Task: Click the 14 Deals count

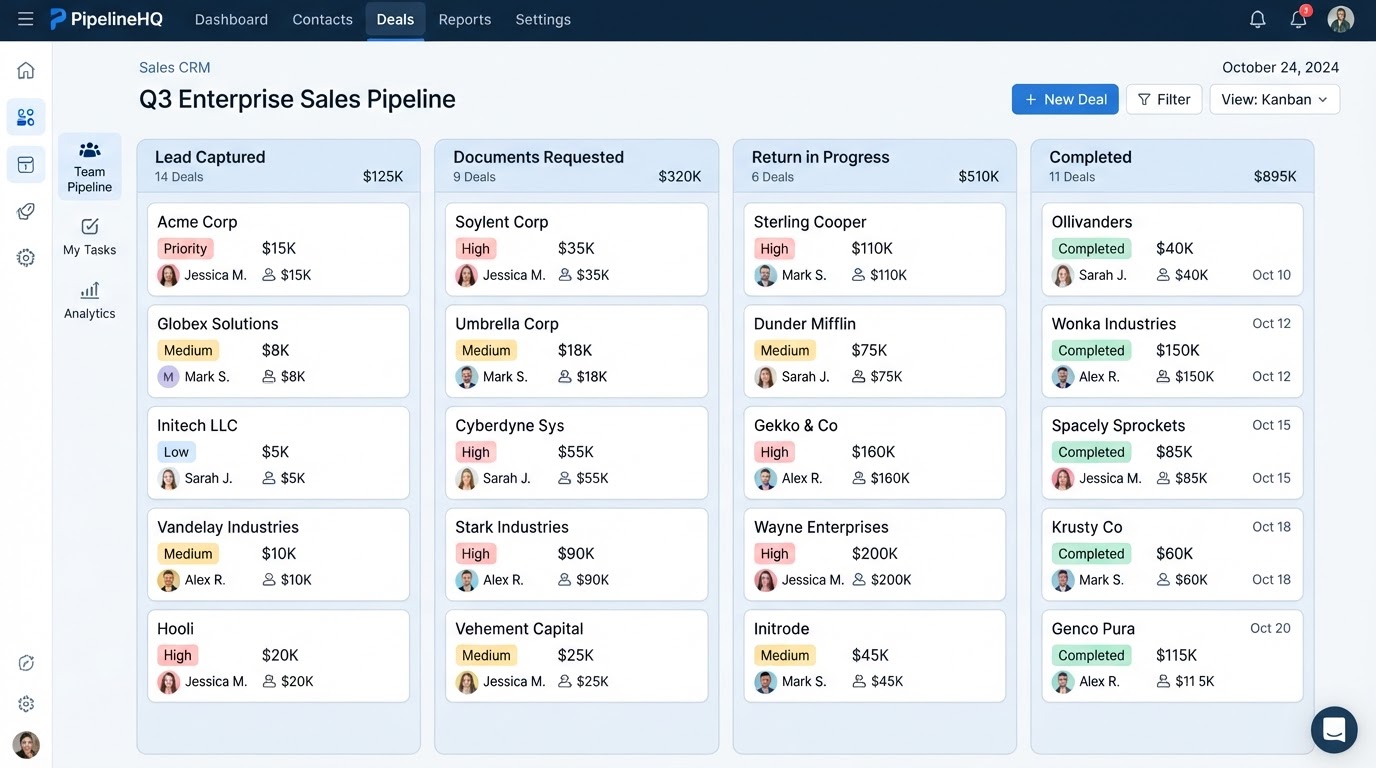Action: point(179,177)
